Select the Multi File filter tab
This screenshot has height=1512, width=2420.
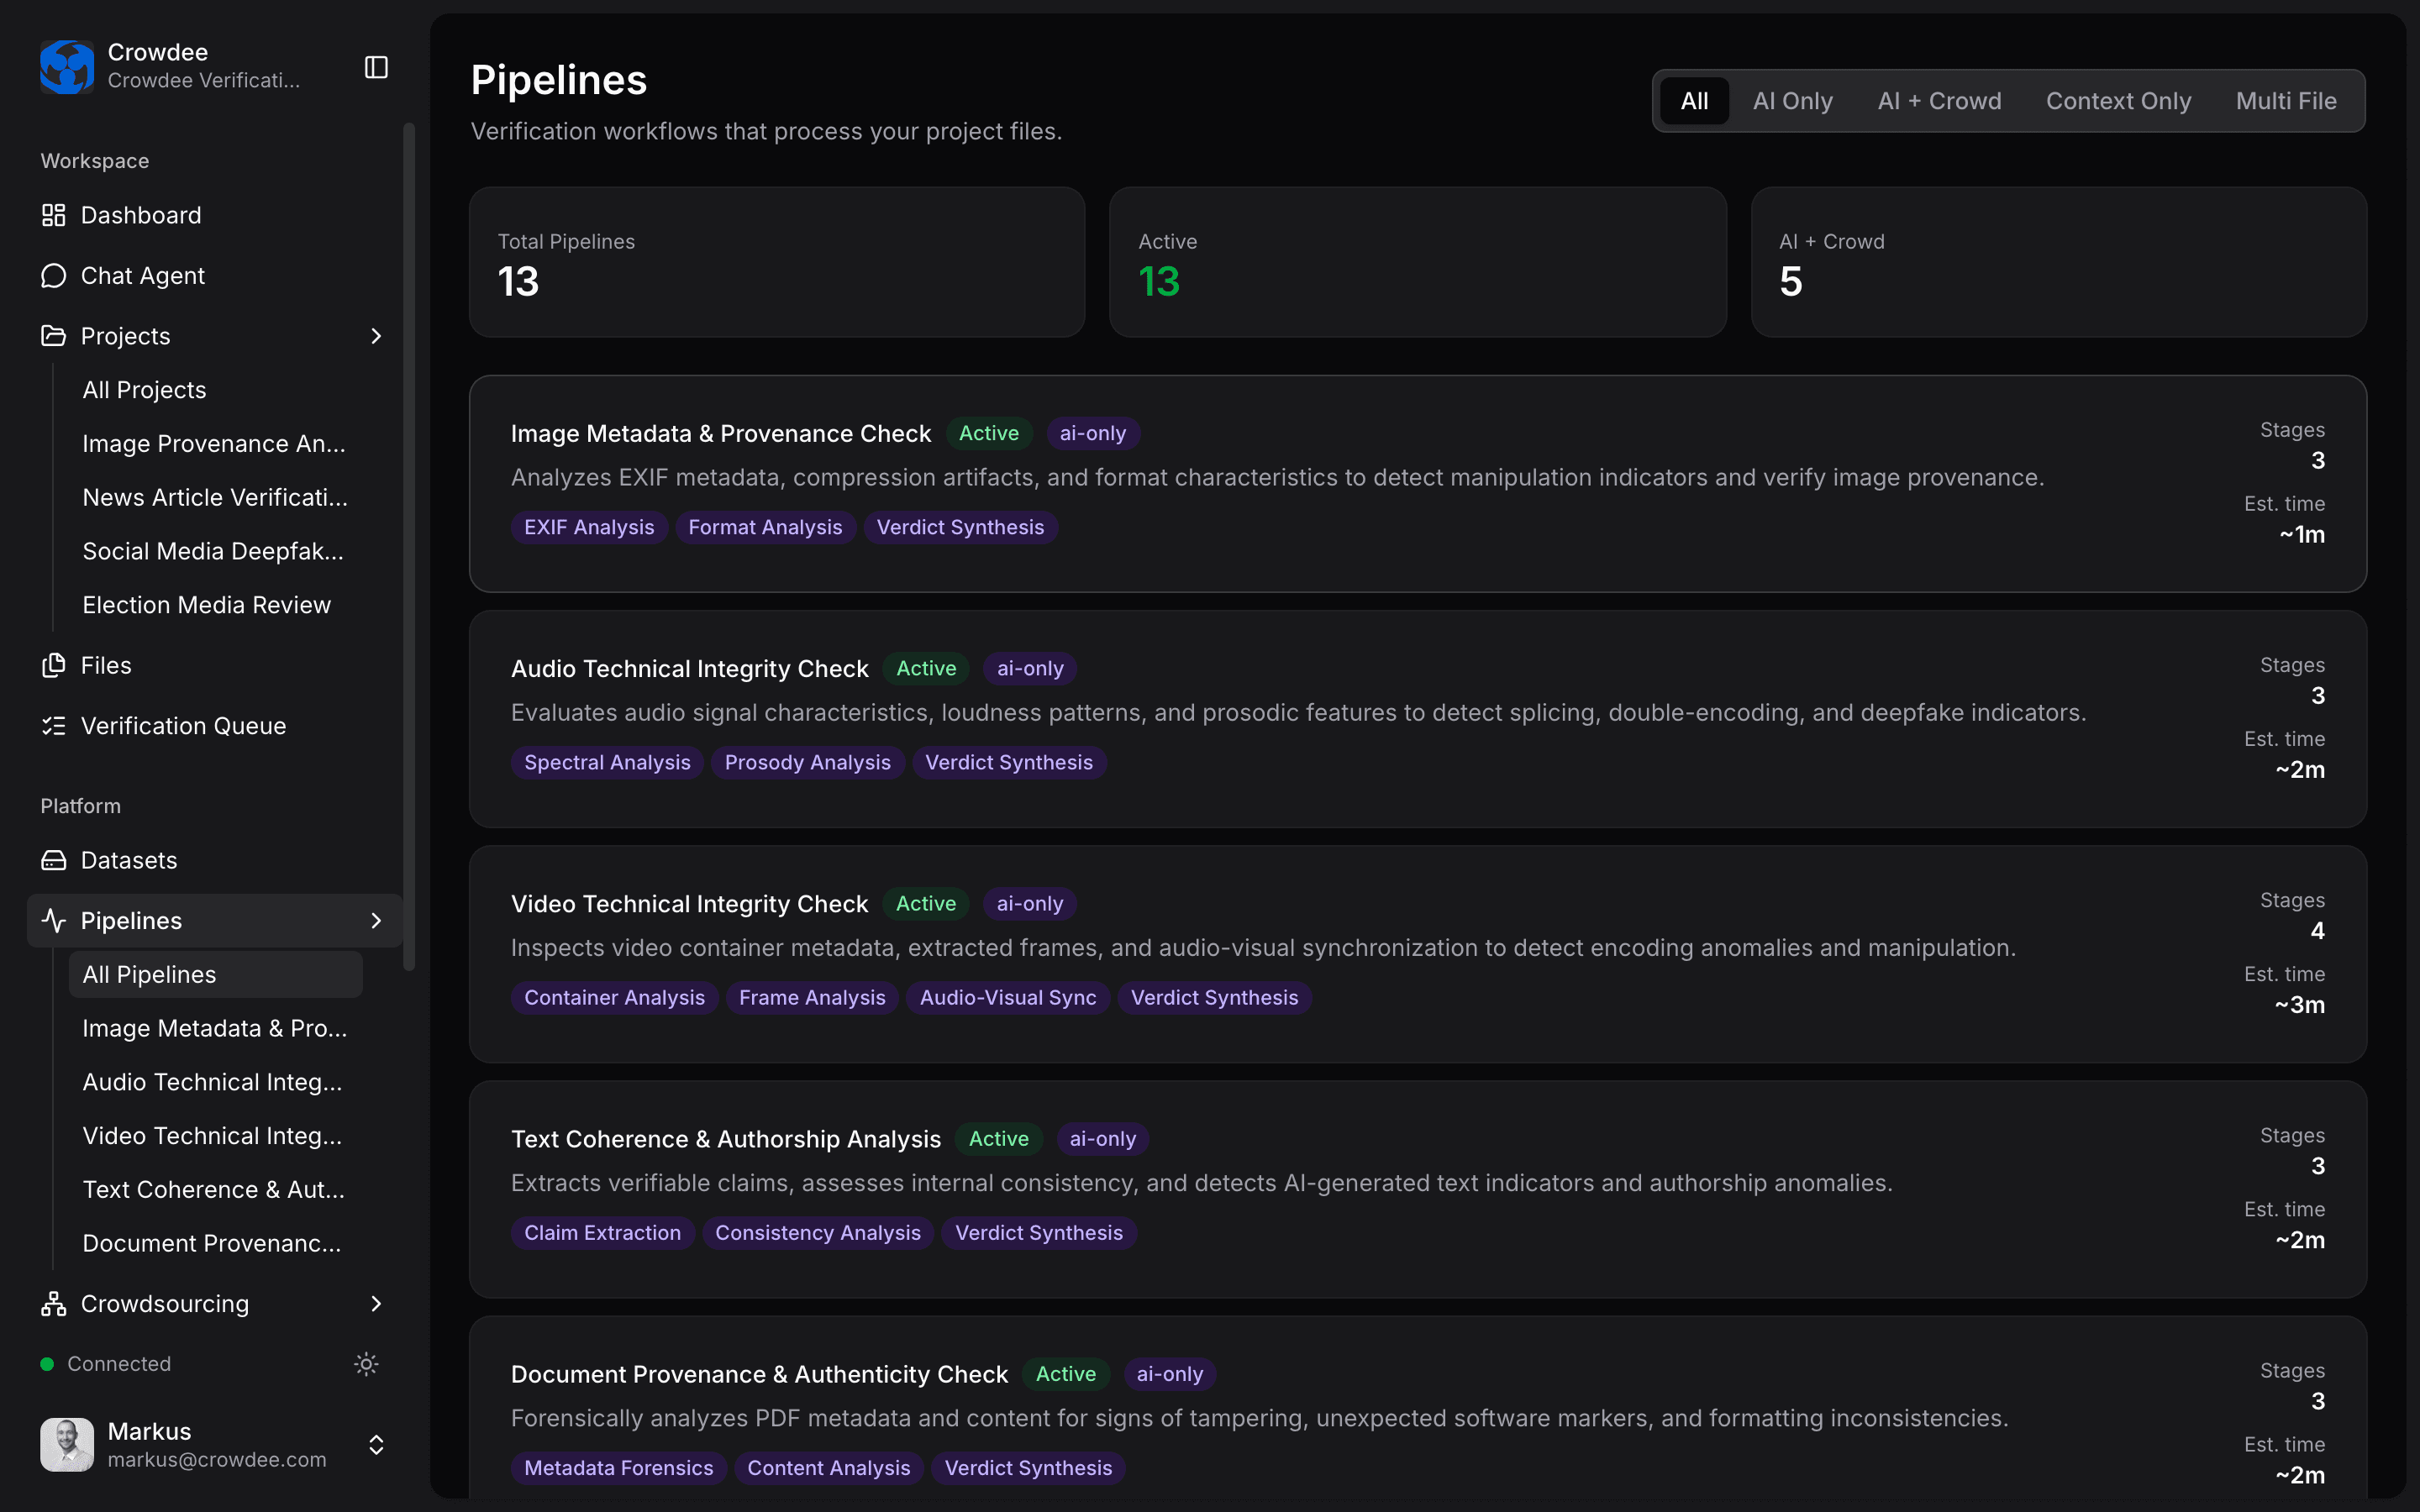click(2286, 101)
